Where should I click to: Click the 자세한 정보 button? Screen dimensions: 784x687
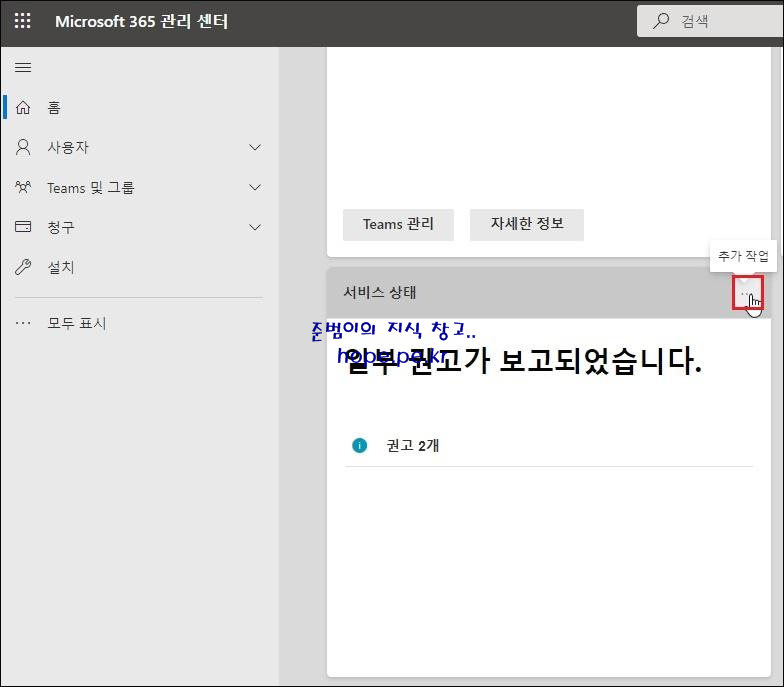526,224
